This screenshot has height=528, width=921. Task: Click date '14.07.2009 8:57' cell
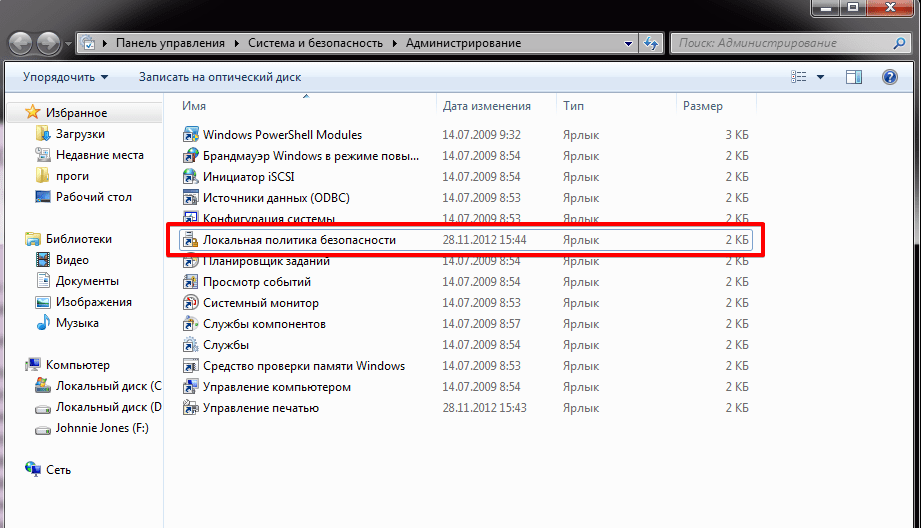(481, 324)
